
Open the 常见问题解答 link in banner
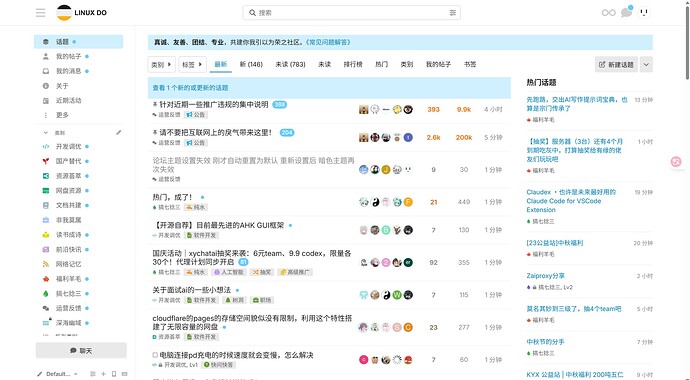coord(328,42)
